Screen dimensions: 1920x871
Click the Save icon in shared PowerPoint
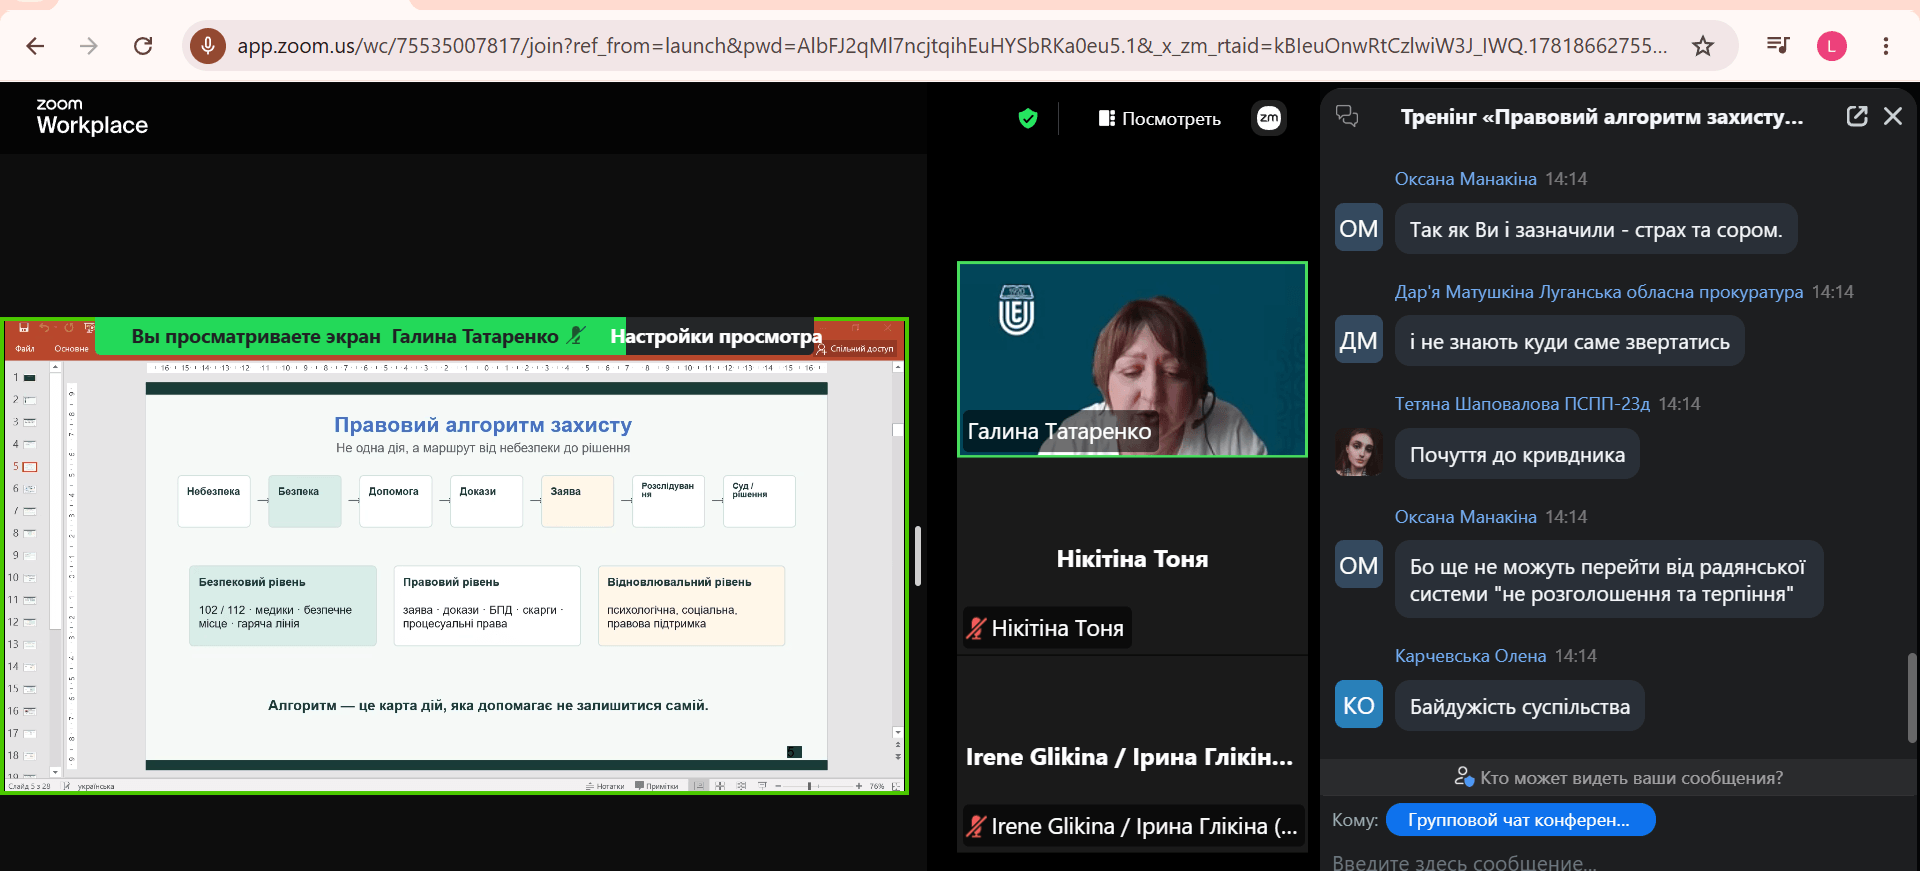point(24,328)
